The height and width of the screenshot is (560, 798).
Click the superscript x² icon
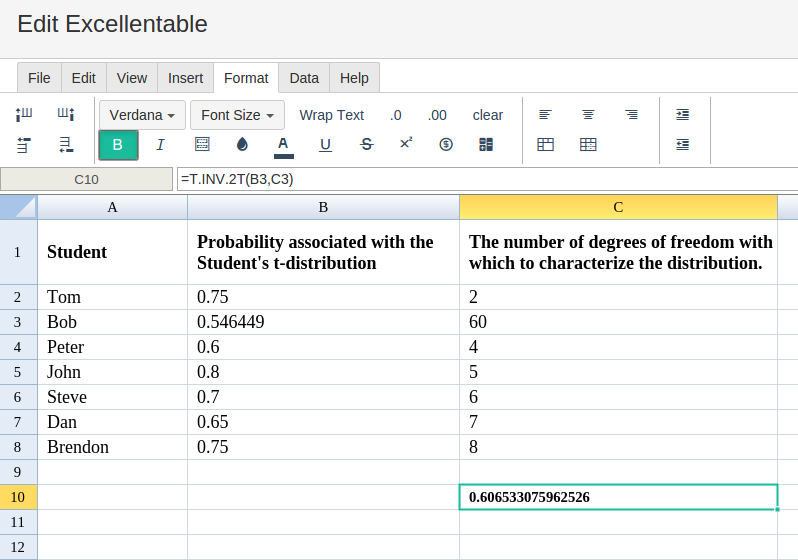pyautogui.click(x=406, y=144)
